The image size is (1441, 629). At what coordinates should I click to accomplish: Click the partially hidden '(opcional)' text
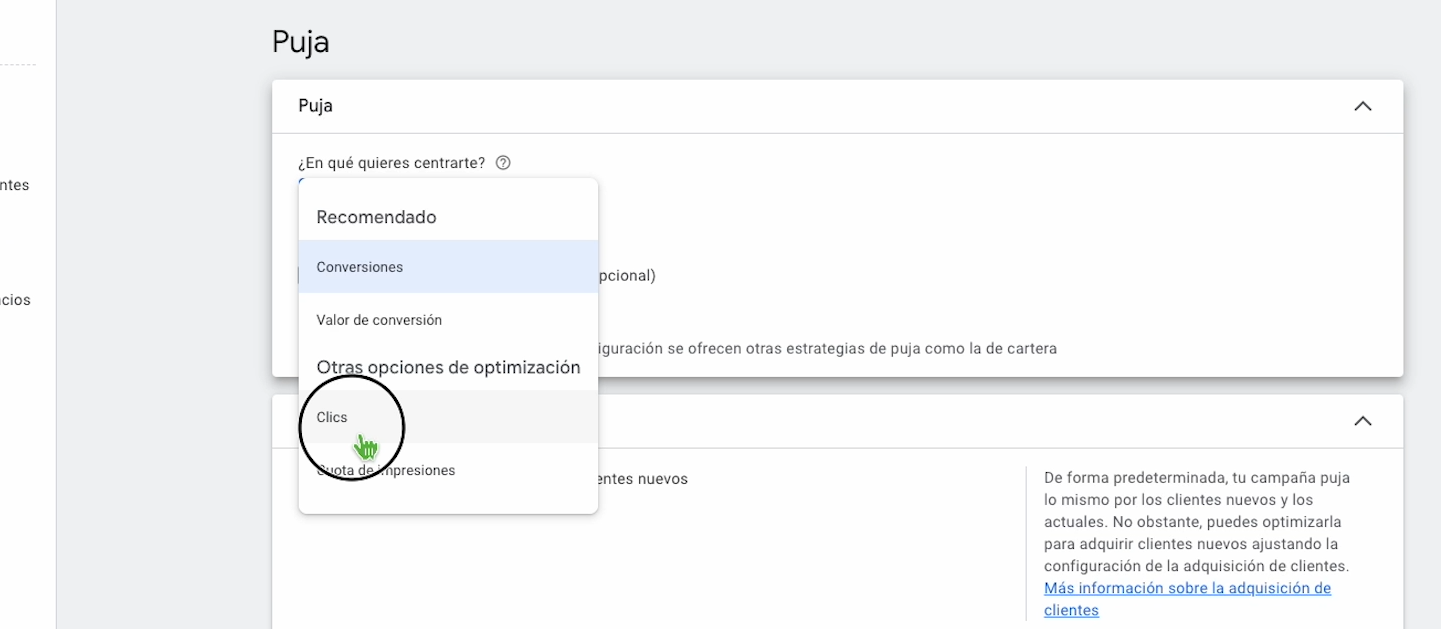point(627,276)
